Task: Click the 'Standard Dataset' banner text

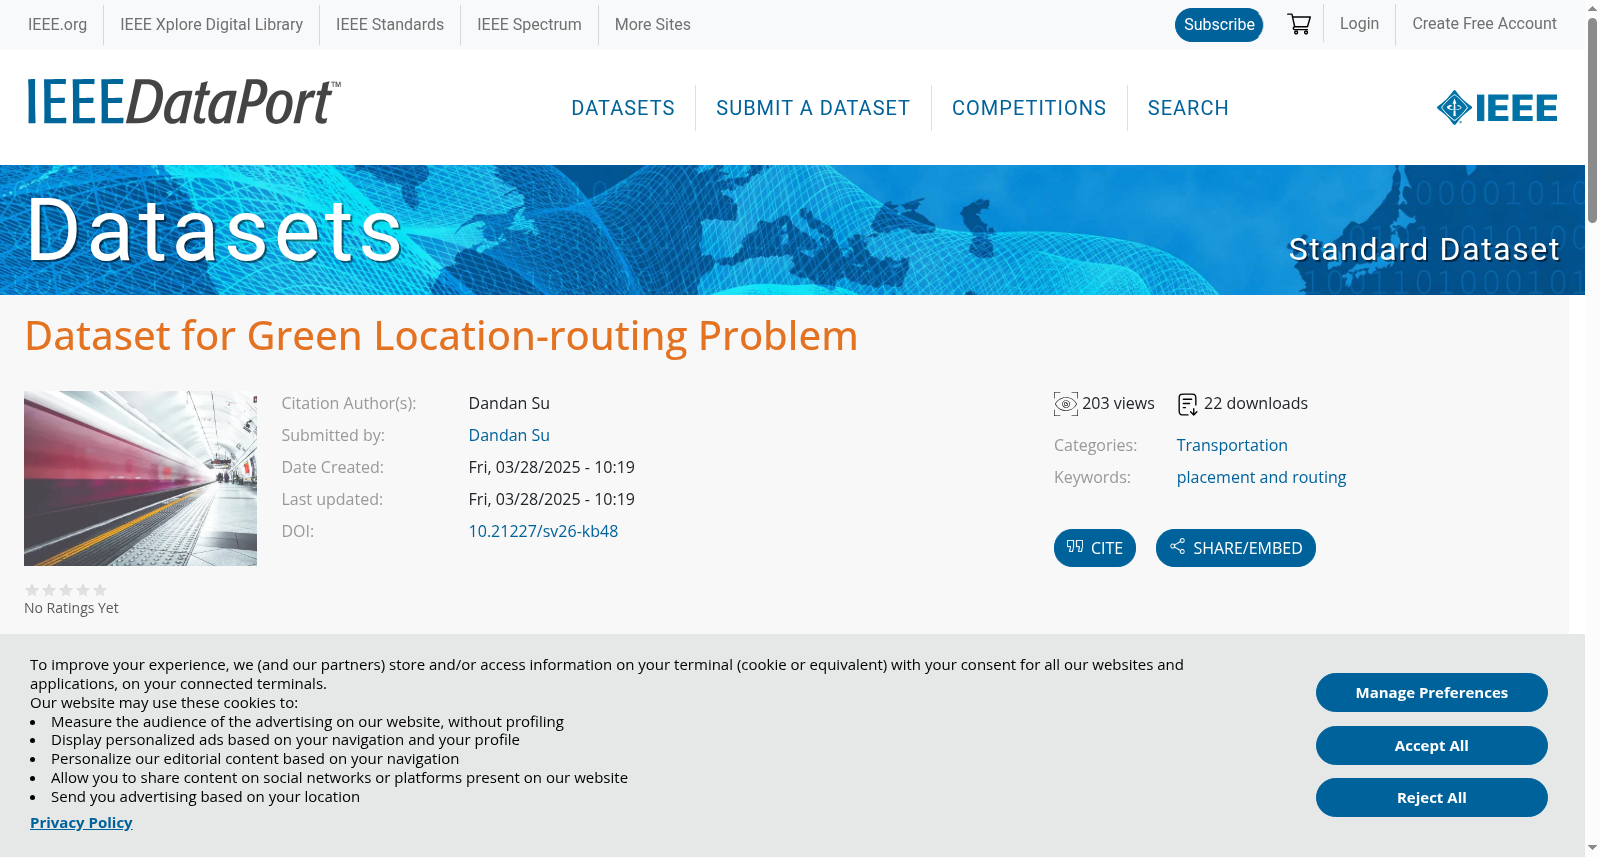Action: [1424, 249]
